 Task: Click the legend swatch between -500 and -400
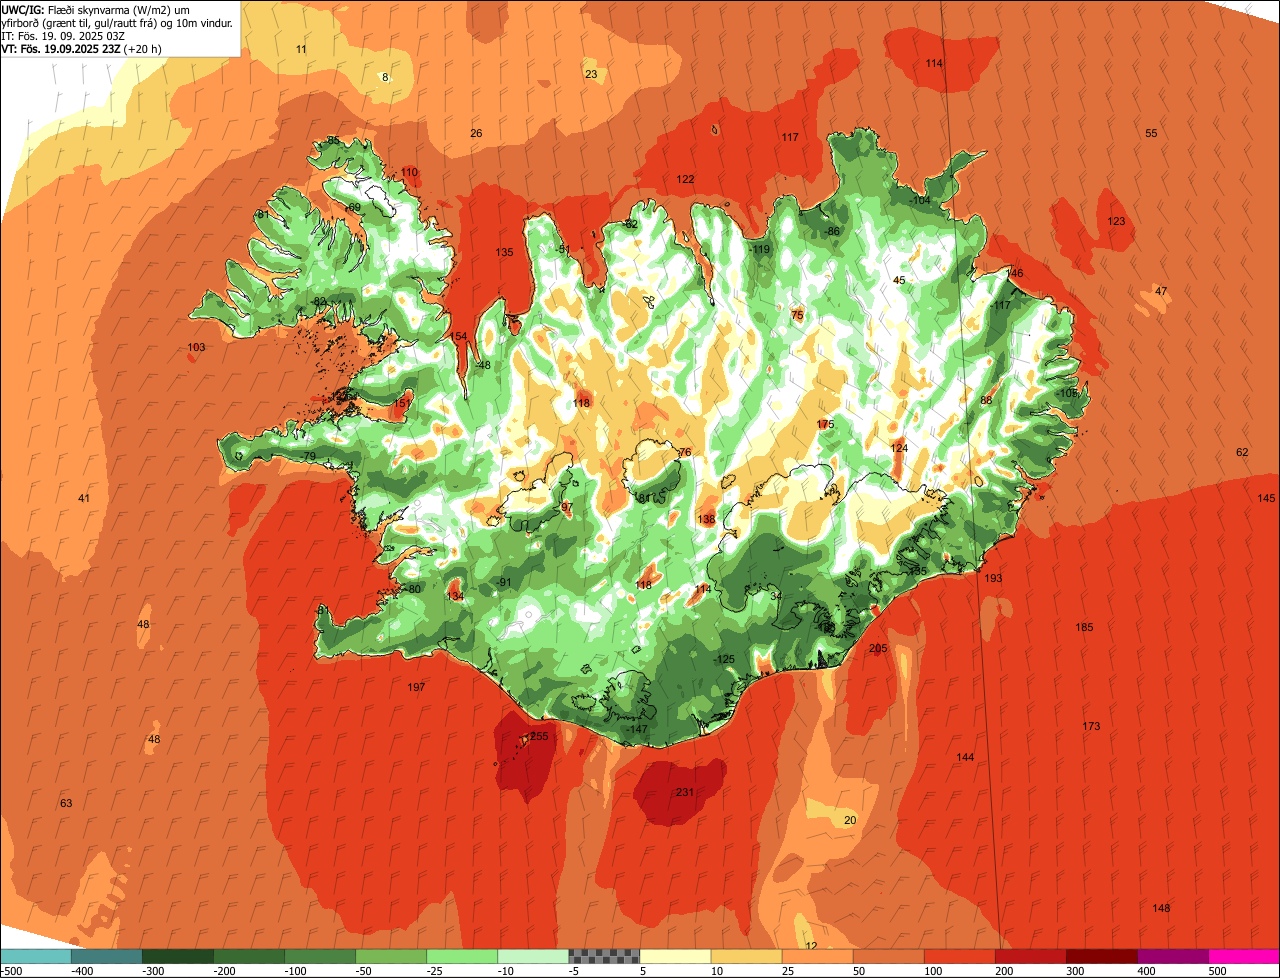tap(36, 956)
